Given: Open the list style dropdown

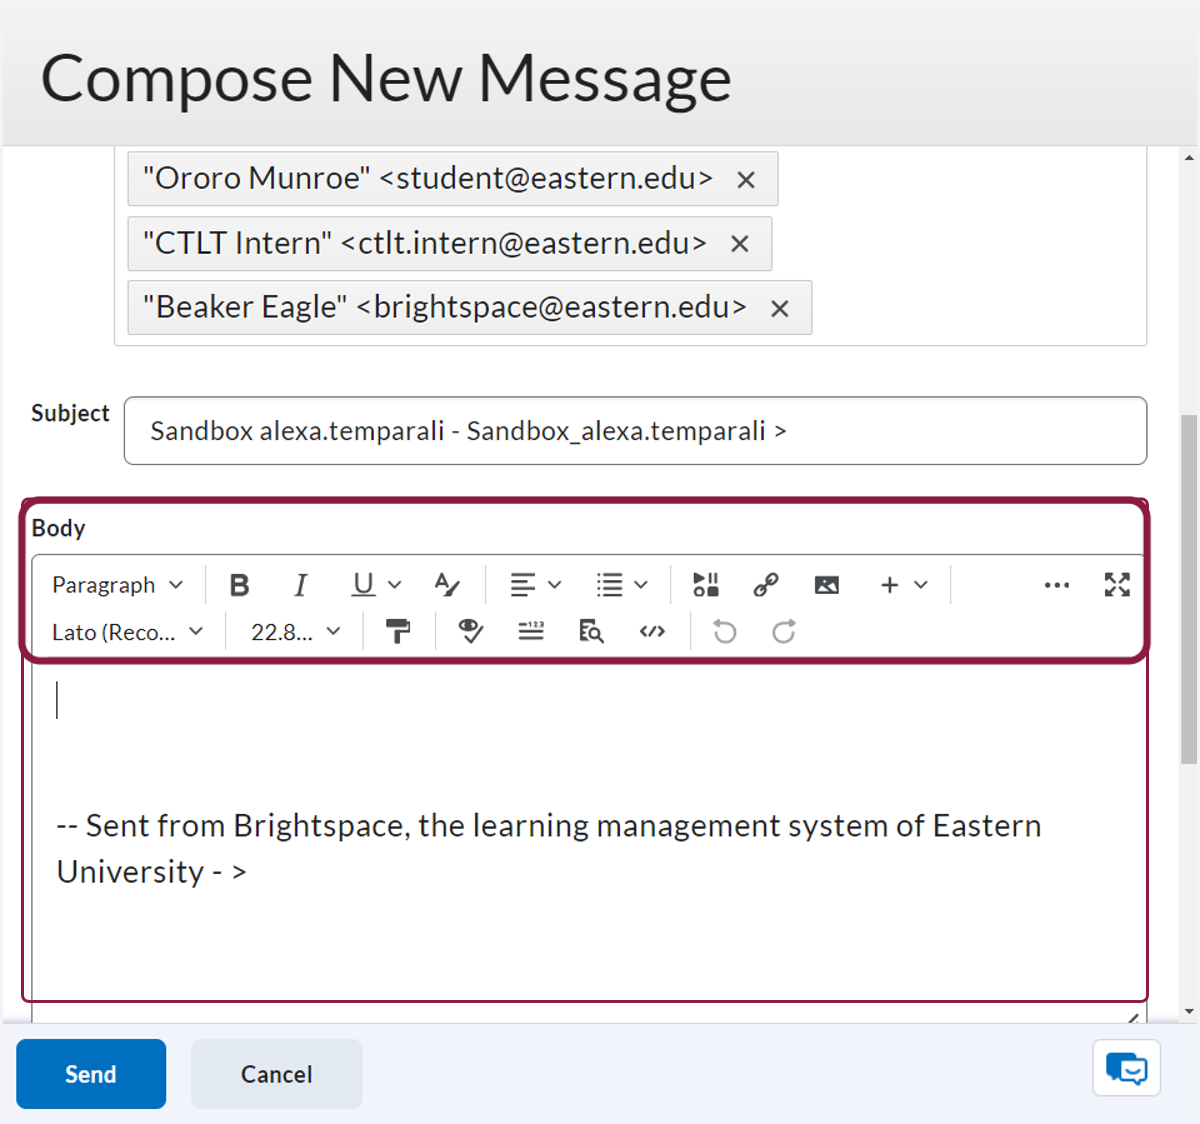Looking at the screenshot, I should (x=622, y=585).
